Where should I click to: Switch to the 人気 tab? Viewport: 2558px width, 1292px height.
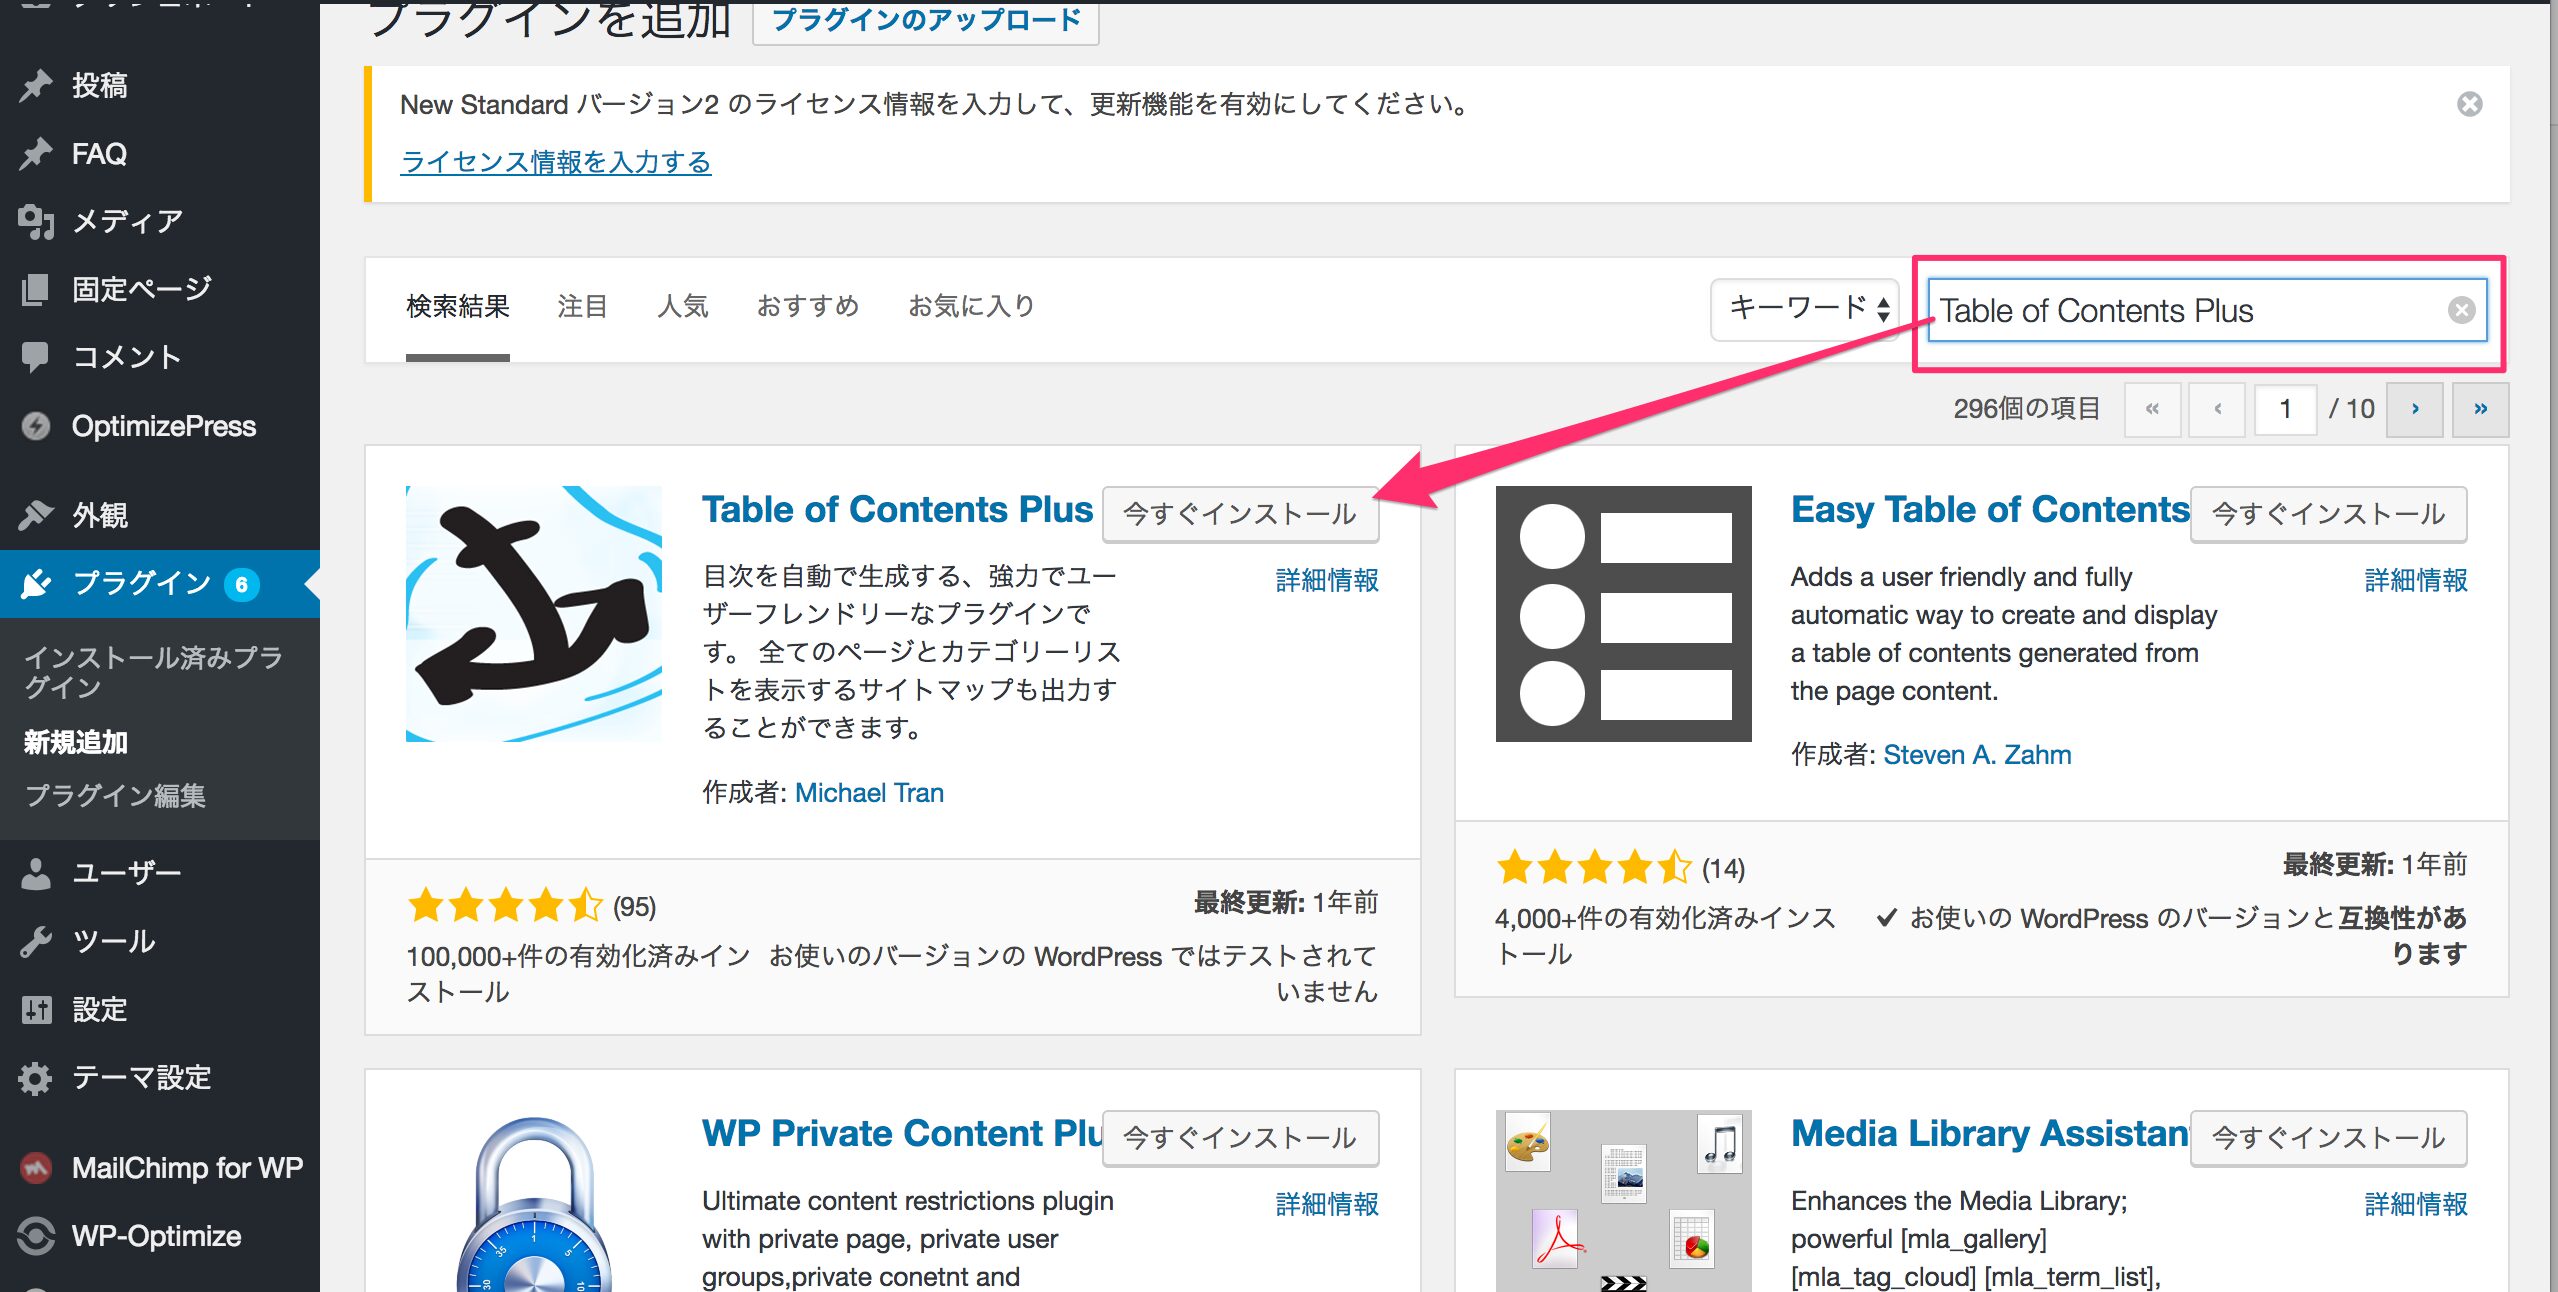point(683,306)
